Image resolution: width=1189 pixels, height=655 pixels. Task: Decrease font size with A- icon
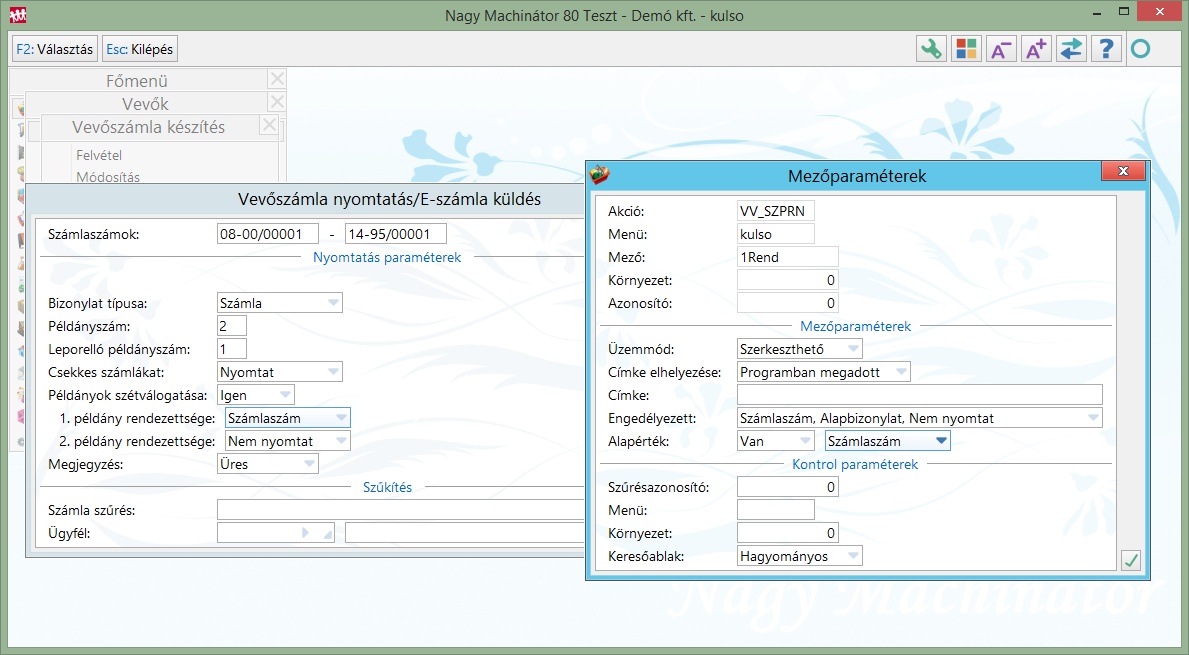click(x=1000, y=49)
